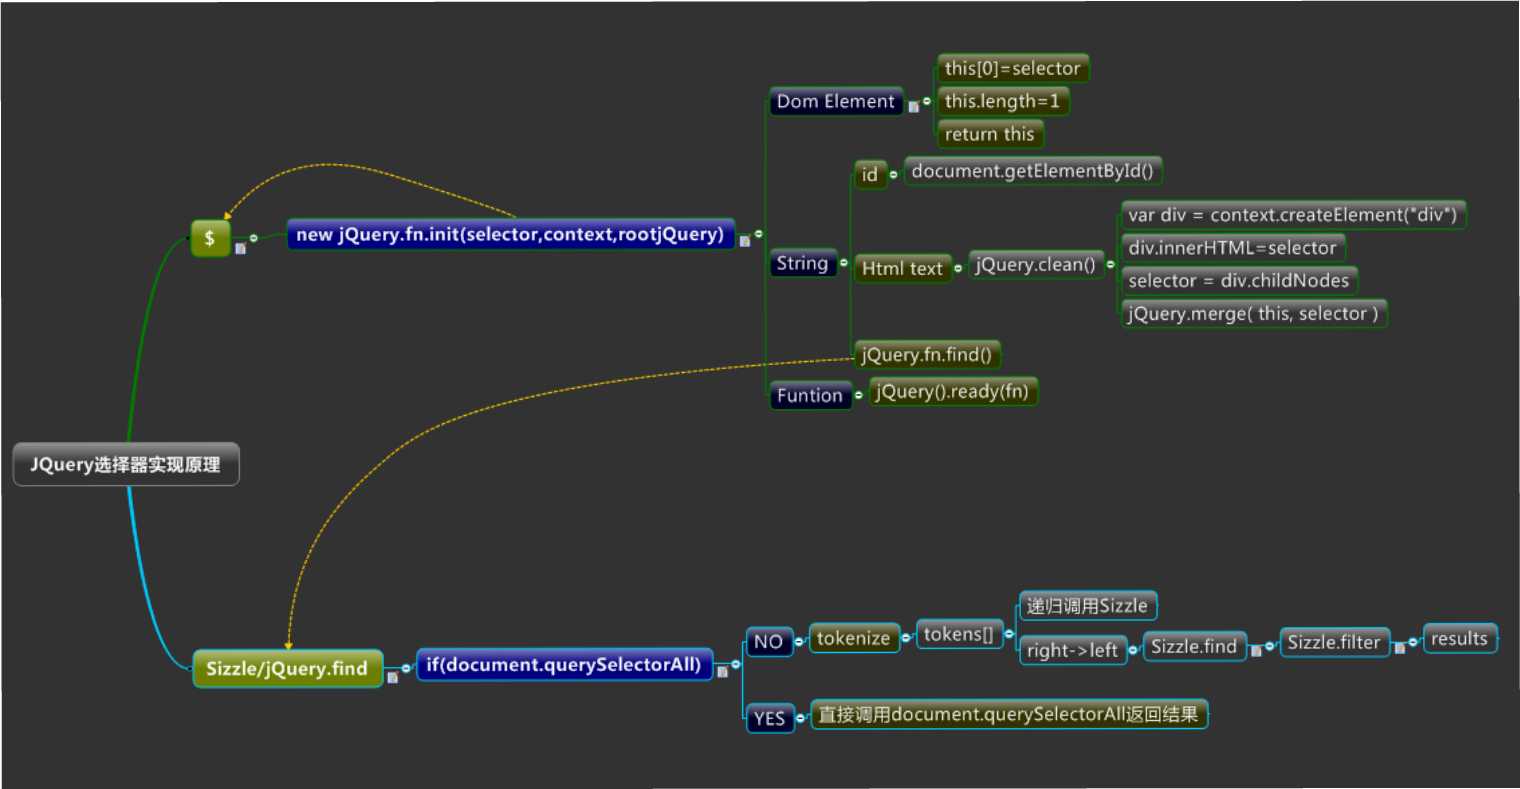
Task: Select the tokenize node
Action: 854,638
